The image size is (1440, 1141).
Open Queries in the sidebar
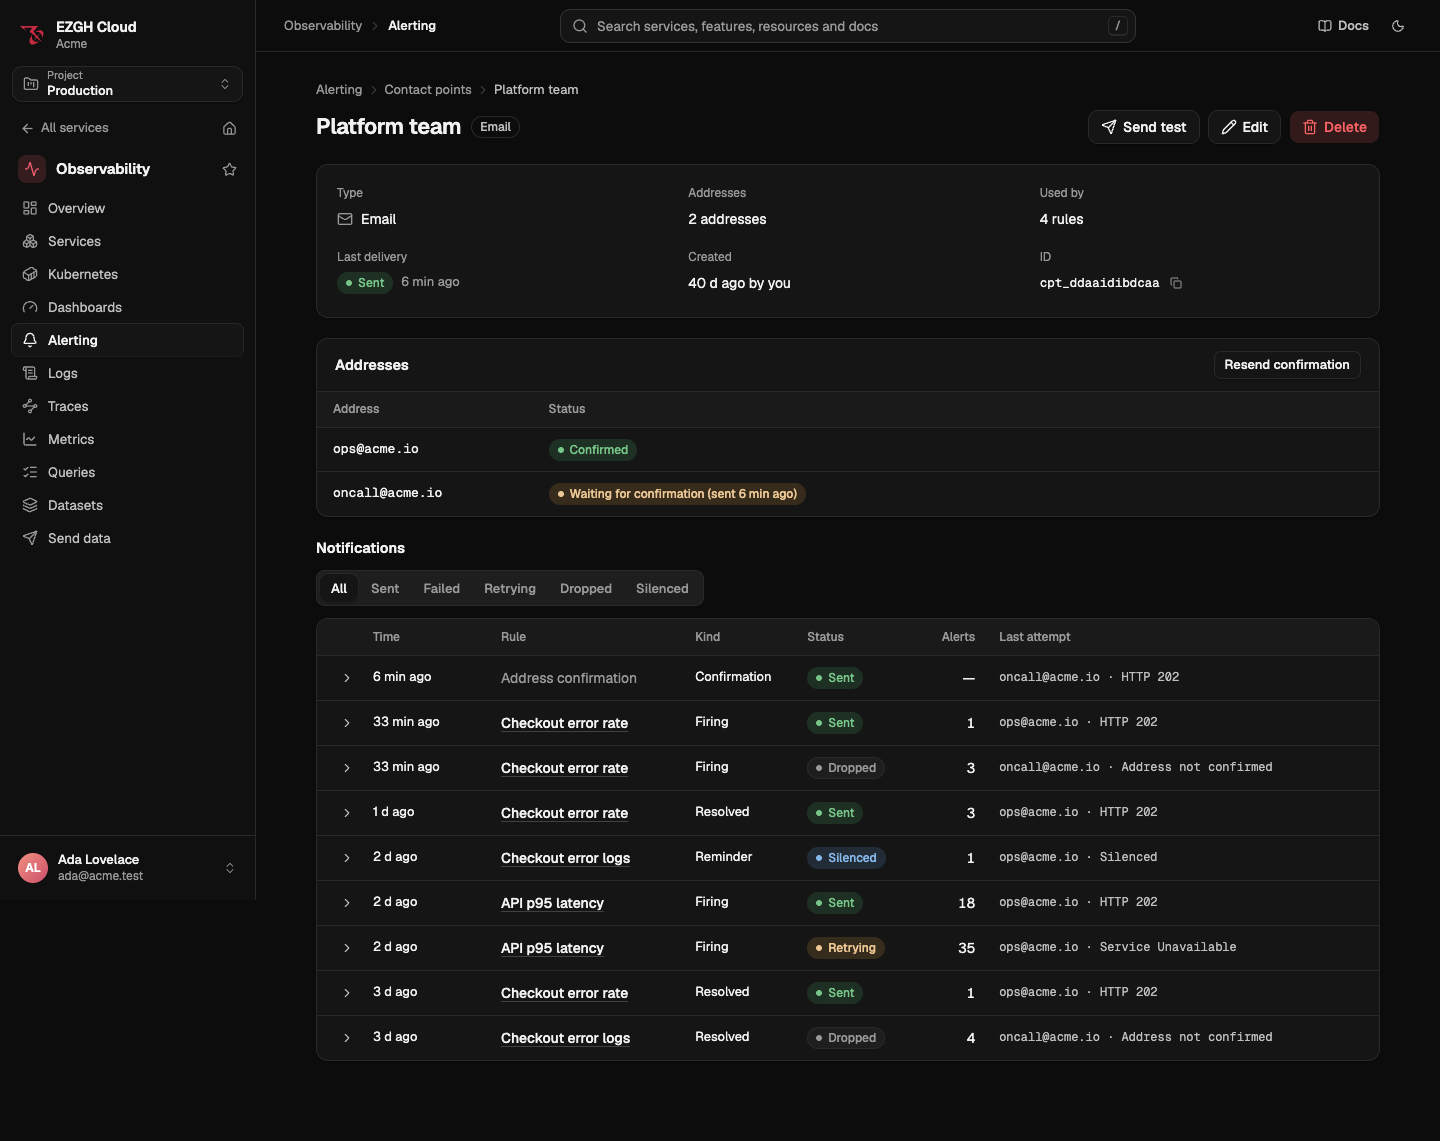127,472
